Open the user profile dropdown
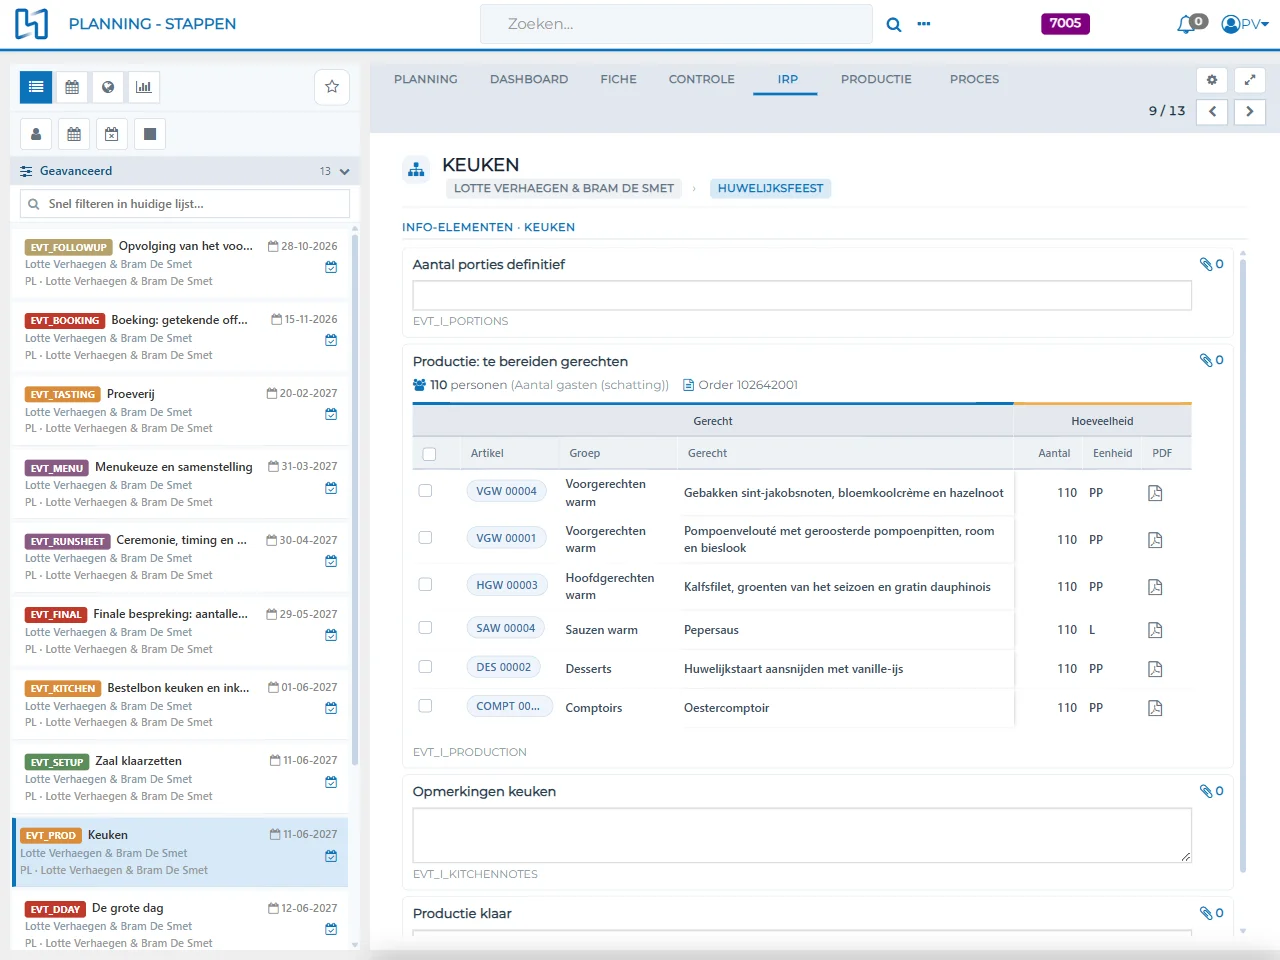1280x960 pixels. 1245,24
